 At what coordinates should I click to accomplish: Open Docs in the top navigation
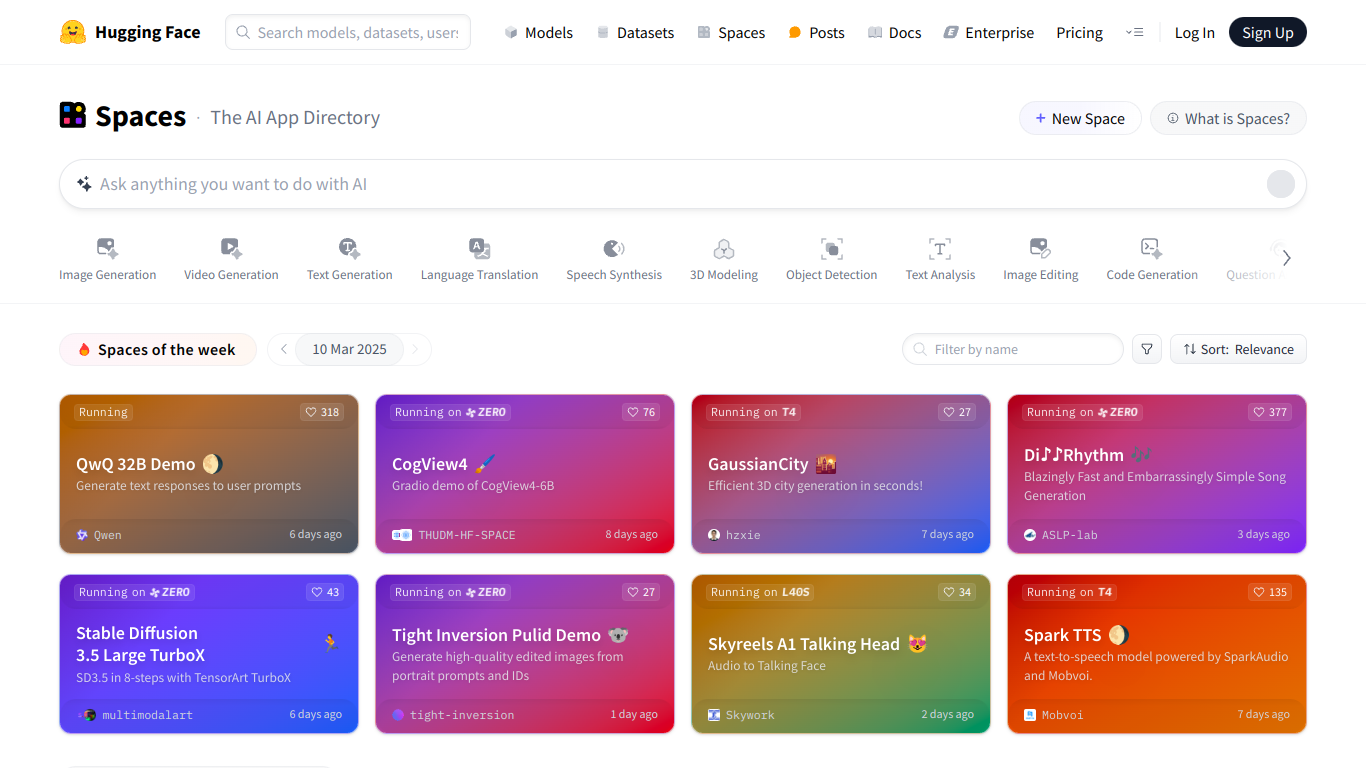894,32
